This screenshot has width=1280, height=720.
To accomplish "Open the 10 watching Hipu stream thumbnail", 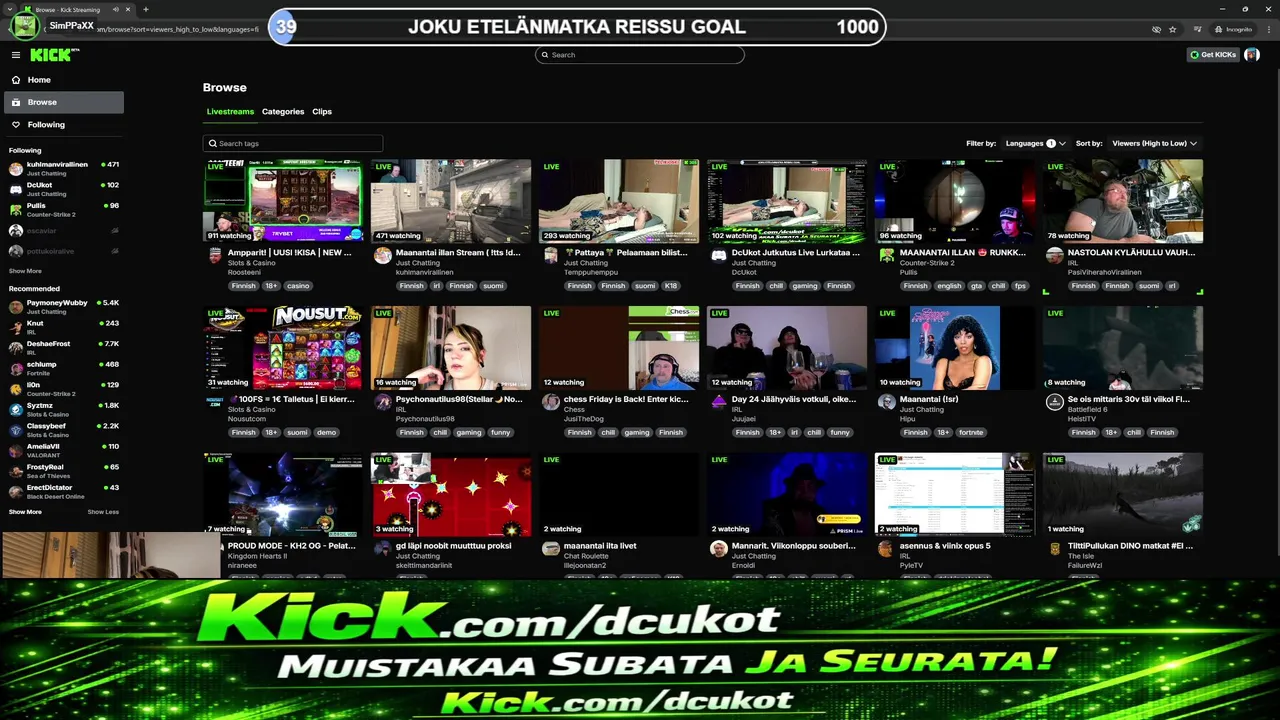I will tap(955, 348).
